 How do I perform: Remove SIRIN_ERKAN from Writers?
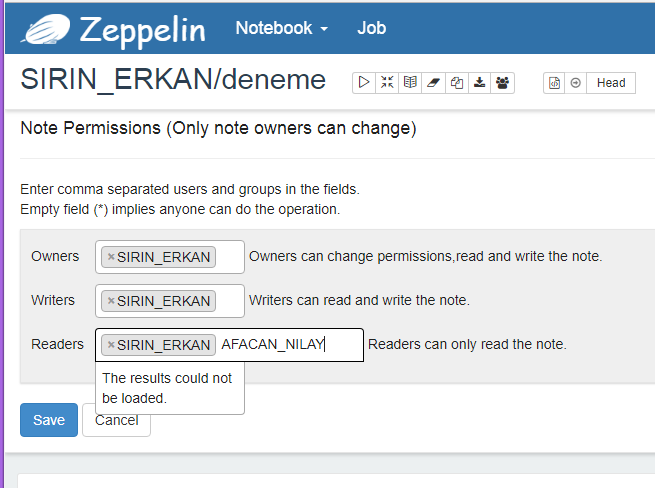[x=111, y=300]
